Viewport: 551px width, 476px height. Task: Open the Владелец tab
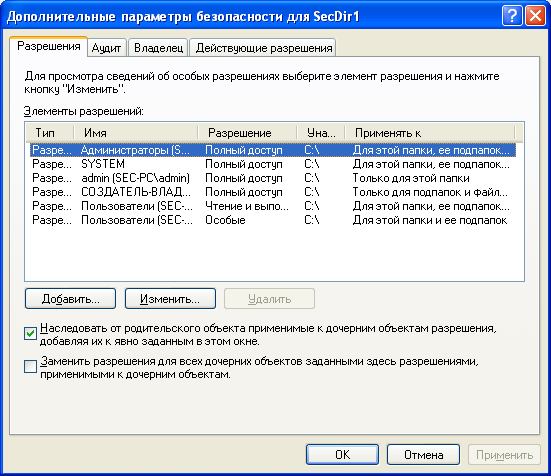tap(158, 48)
